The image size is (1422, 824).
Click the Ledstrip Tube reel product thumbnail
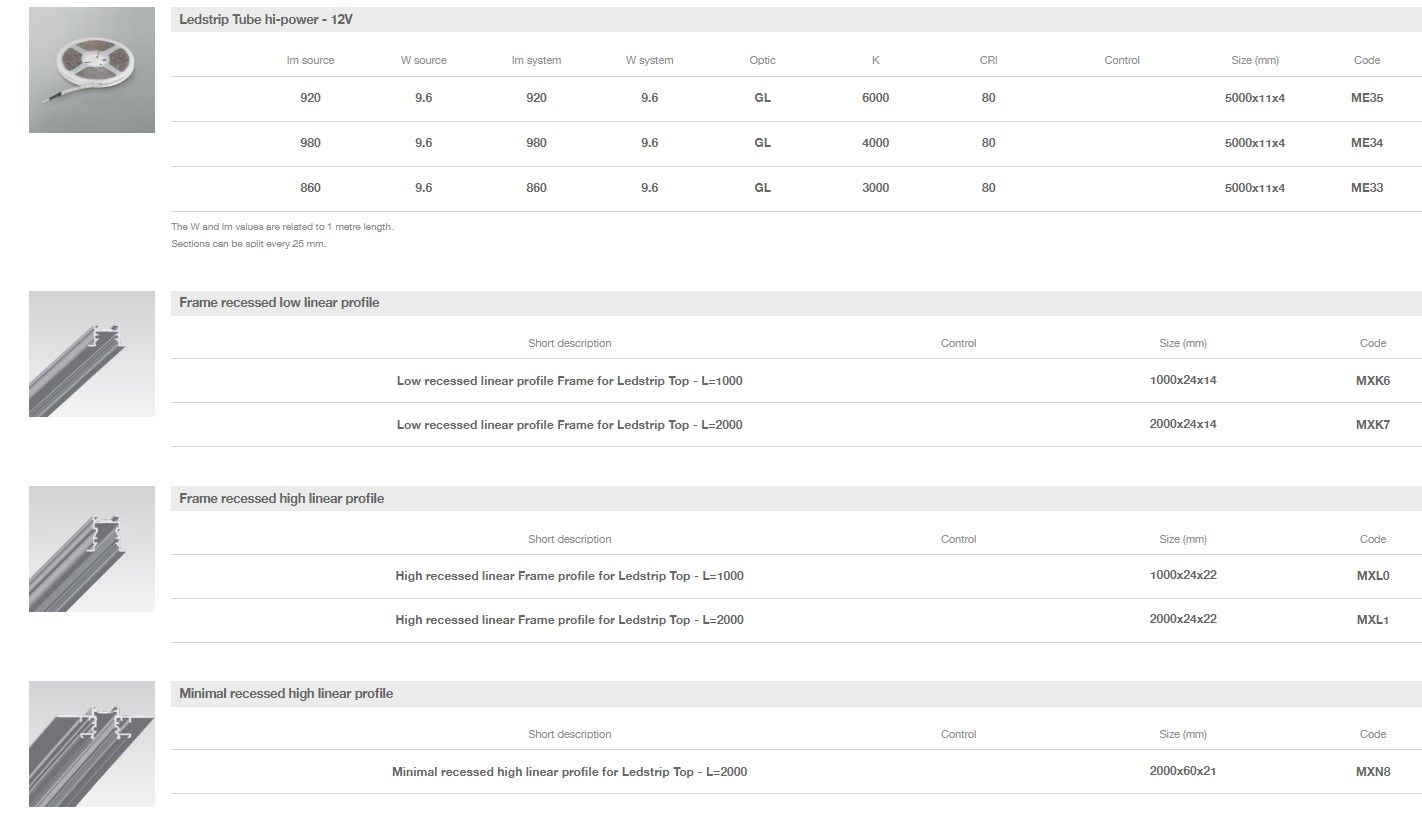coord(92,70)
